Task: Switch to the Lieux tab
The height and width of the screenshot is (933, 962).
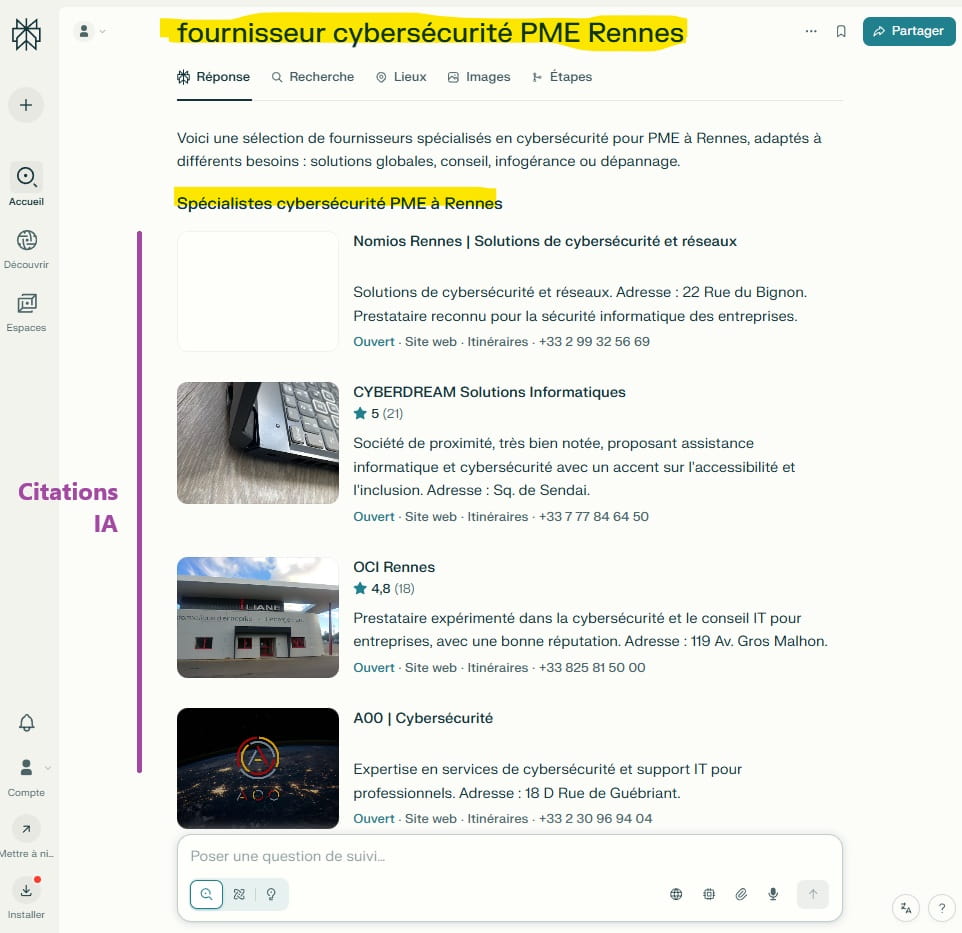Action: point(401,77)
